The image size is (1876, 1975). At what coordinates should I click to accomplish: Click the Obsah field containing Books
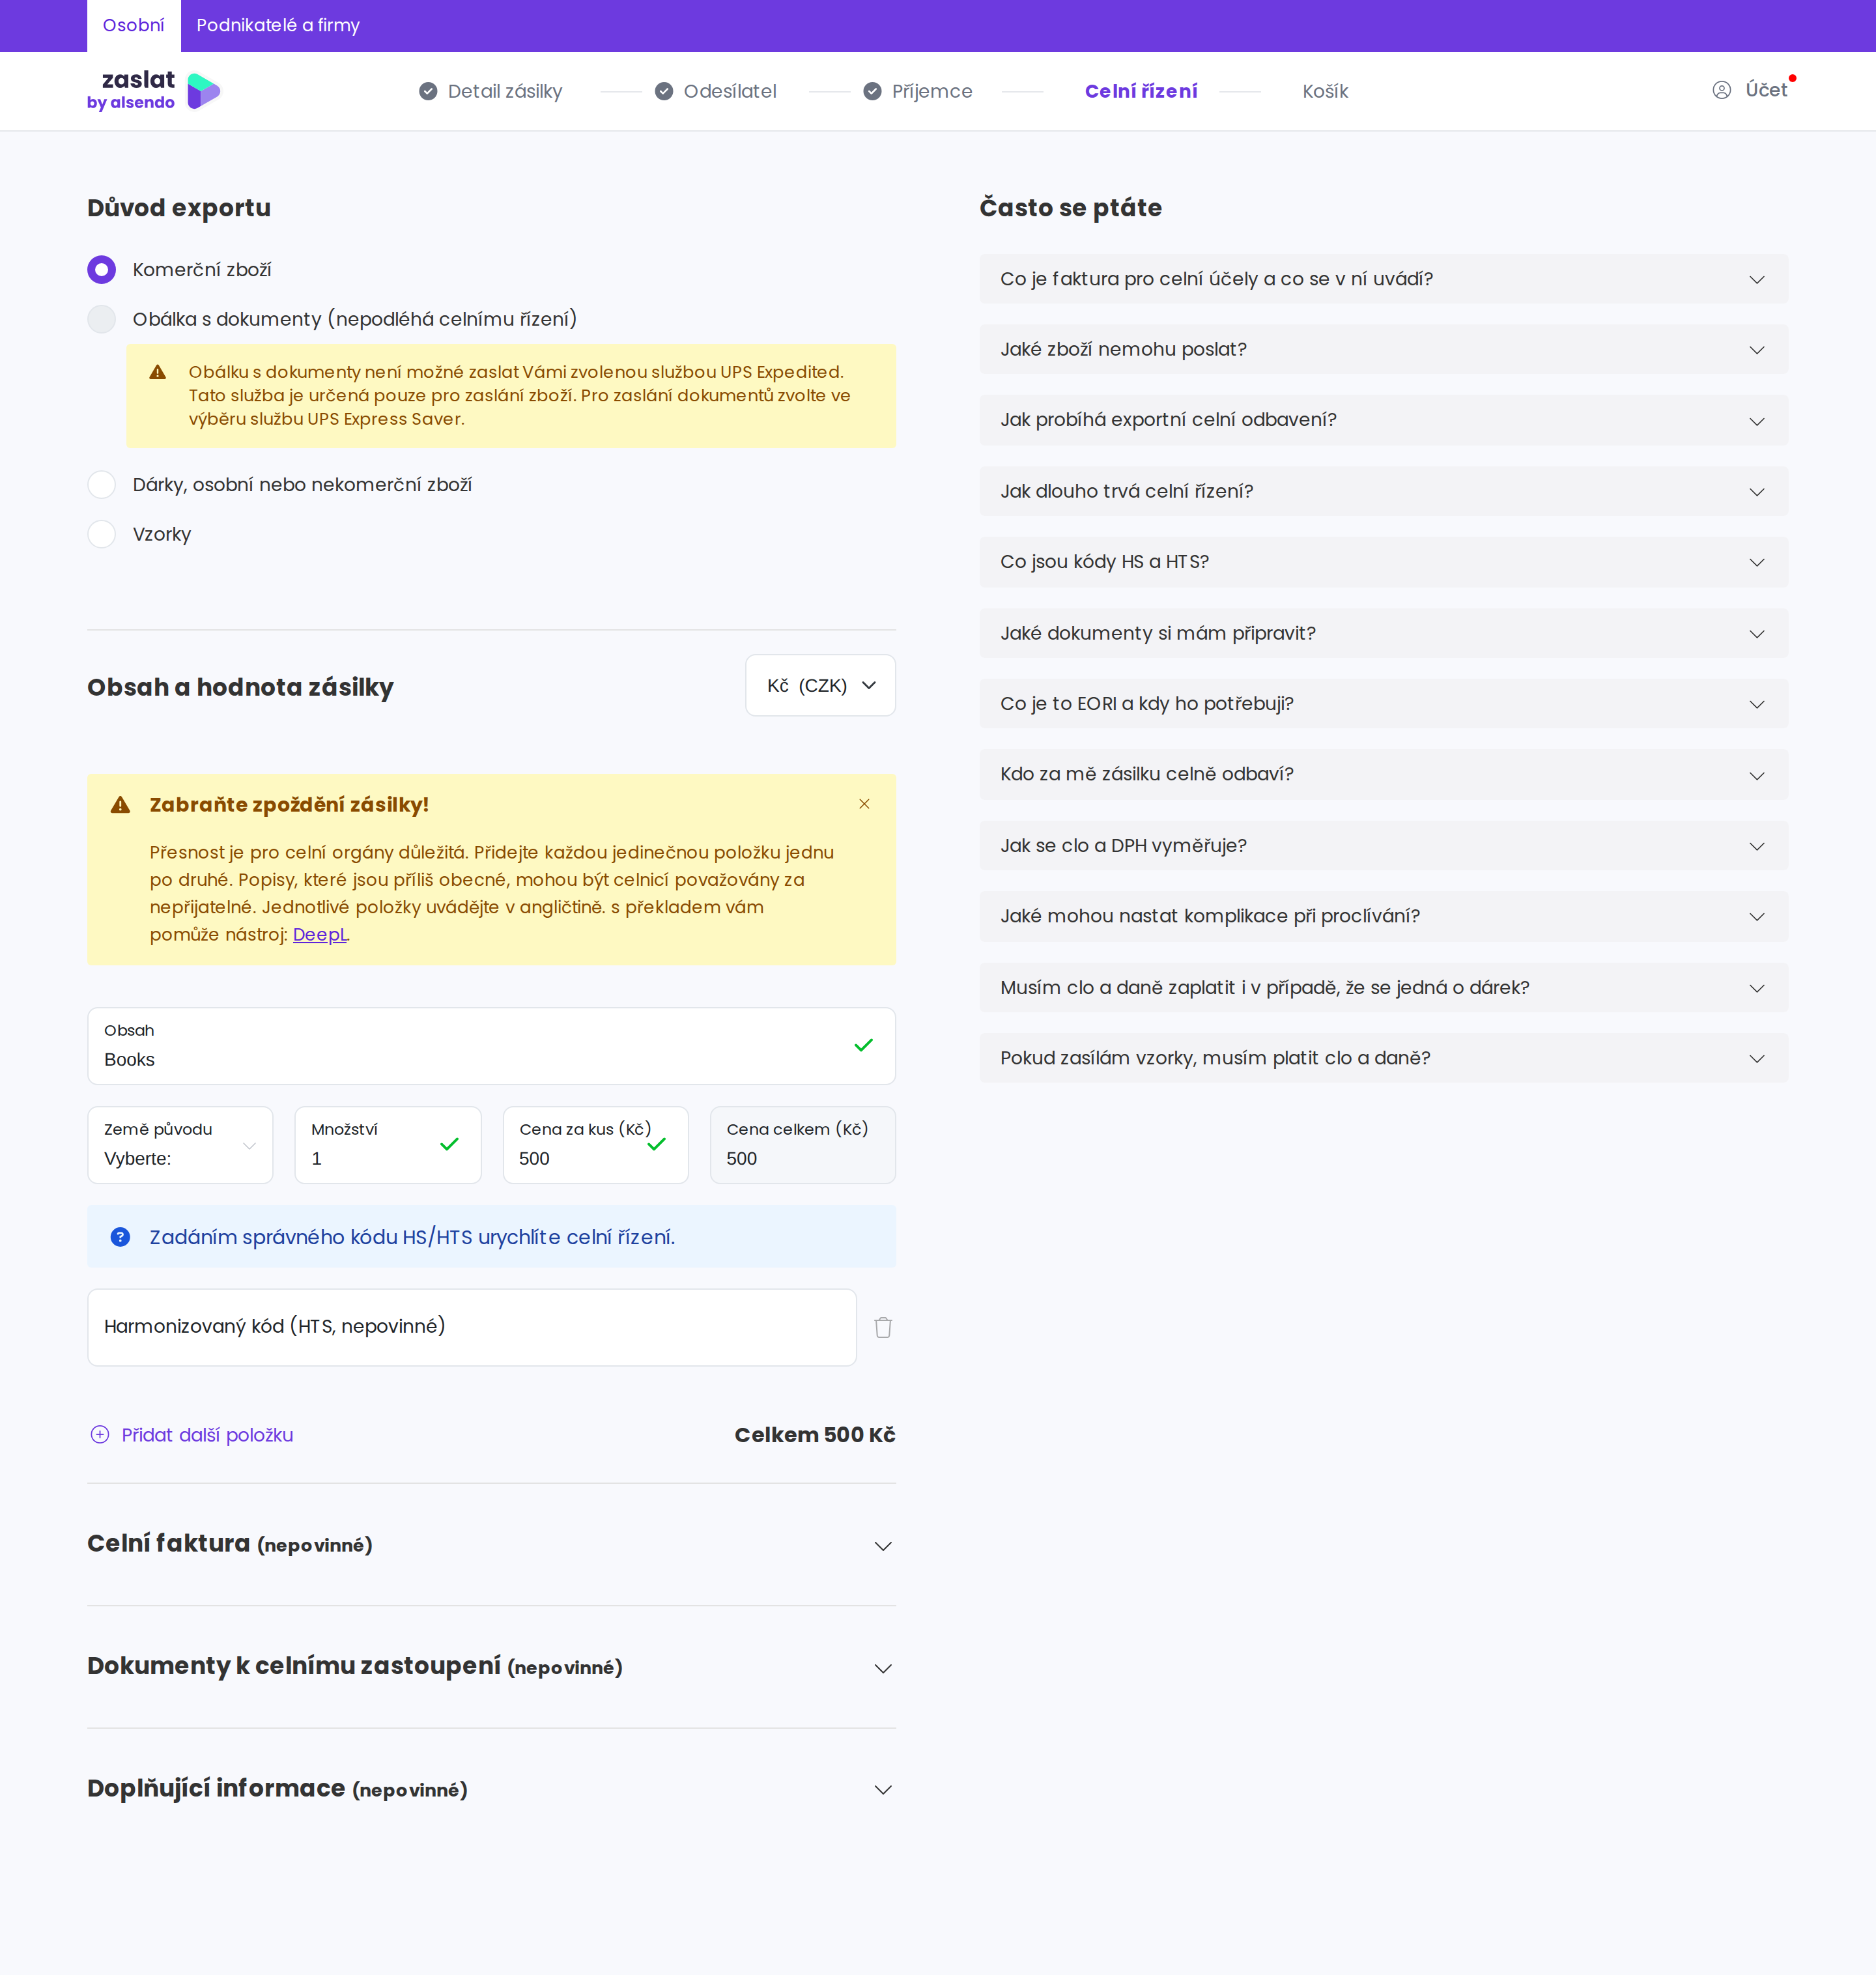491,1046
